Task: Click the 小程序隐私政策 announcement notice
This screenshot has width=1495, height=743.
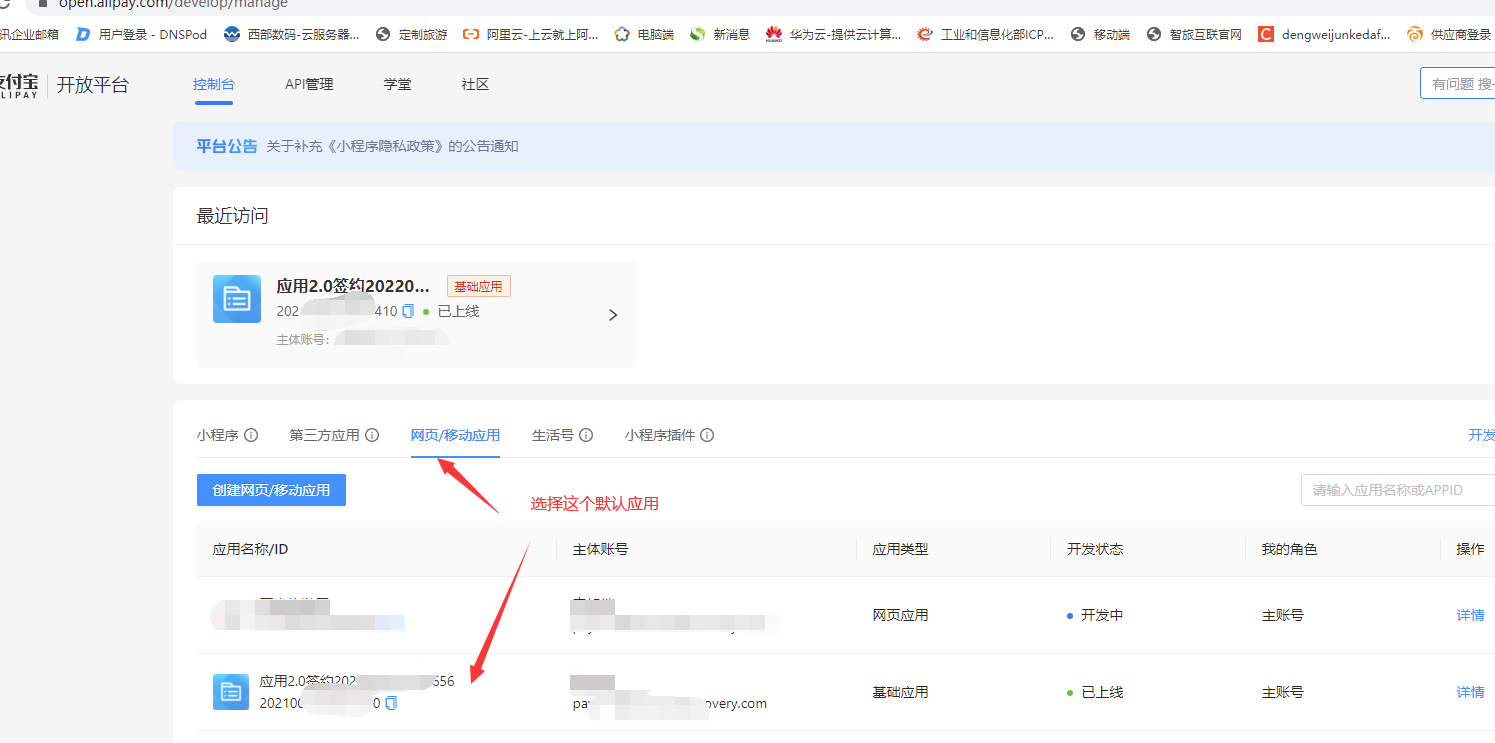Action: tap(392, 146)
